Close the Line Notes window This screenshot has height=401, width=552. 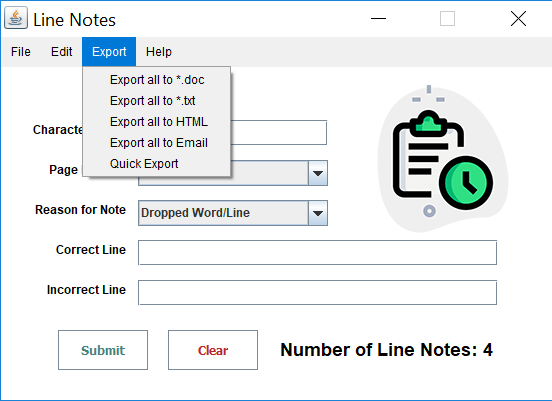(518, 18)
